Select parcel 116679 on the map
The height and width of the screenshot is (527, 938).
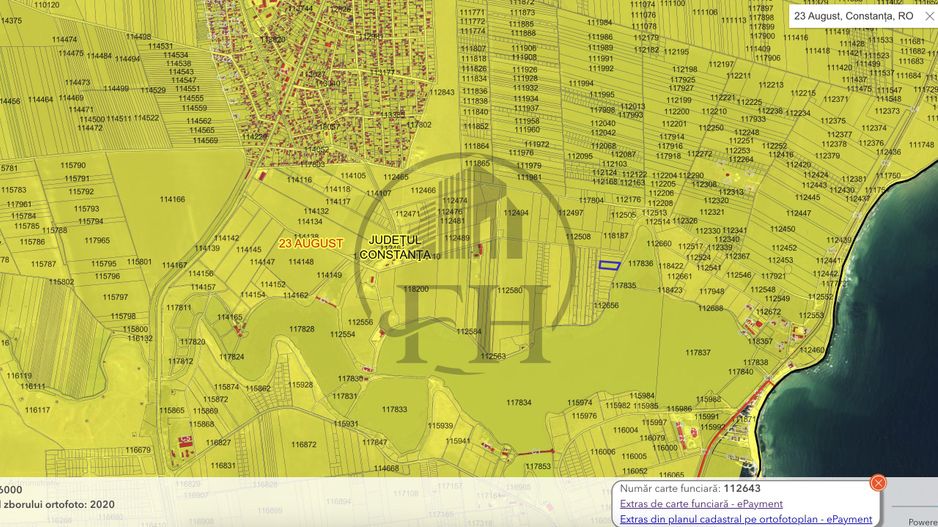(137, 449)
